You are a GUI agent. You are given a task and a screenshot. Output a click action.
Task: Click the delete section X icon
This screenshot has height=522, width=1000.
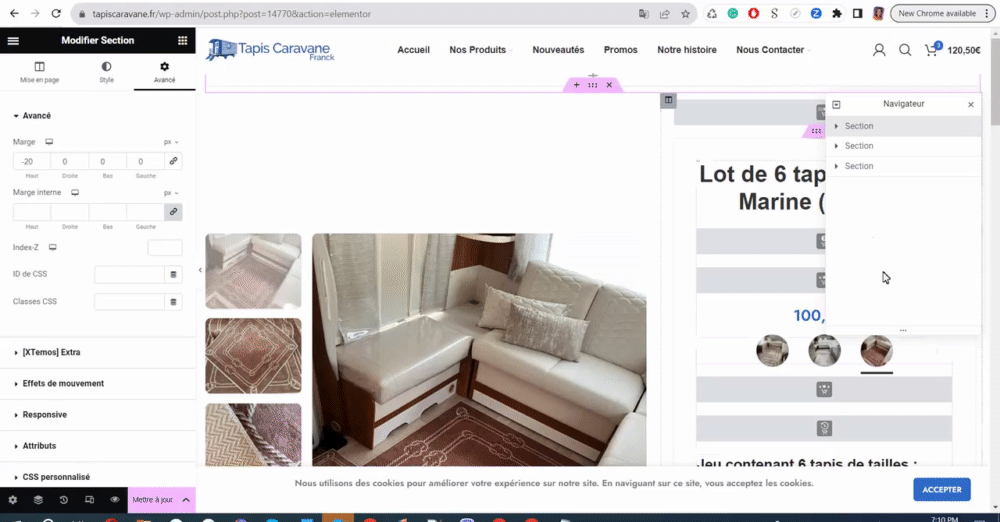coord(609,85)
